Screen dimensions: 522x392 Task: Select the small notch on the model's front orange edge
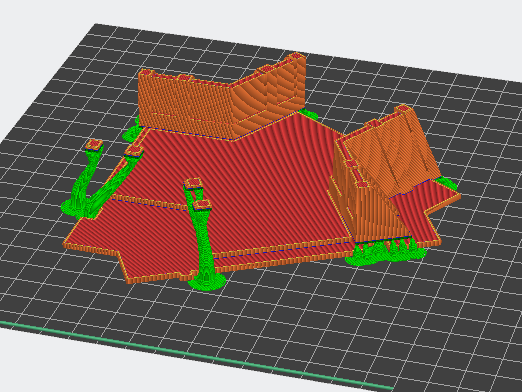(x=187, y=275)
